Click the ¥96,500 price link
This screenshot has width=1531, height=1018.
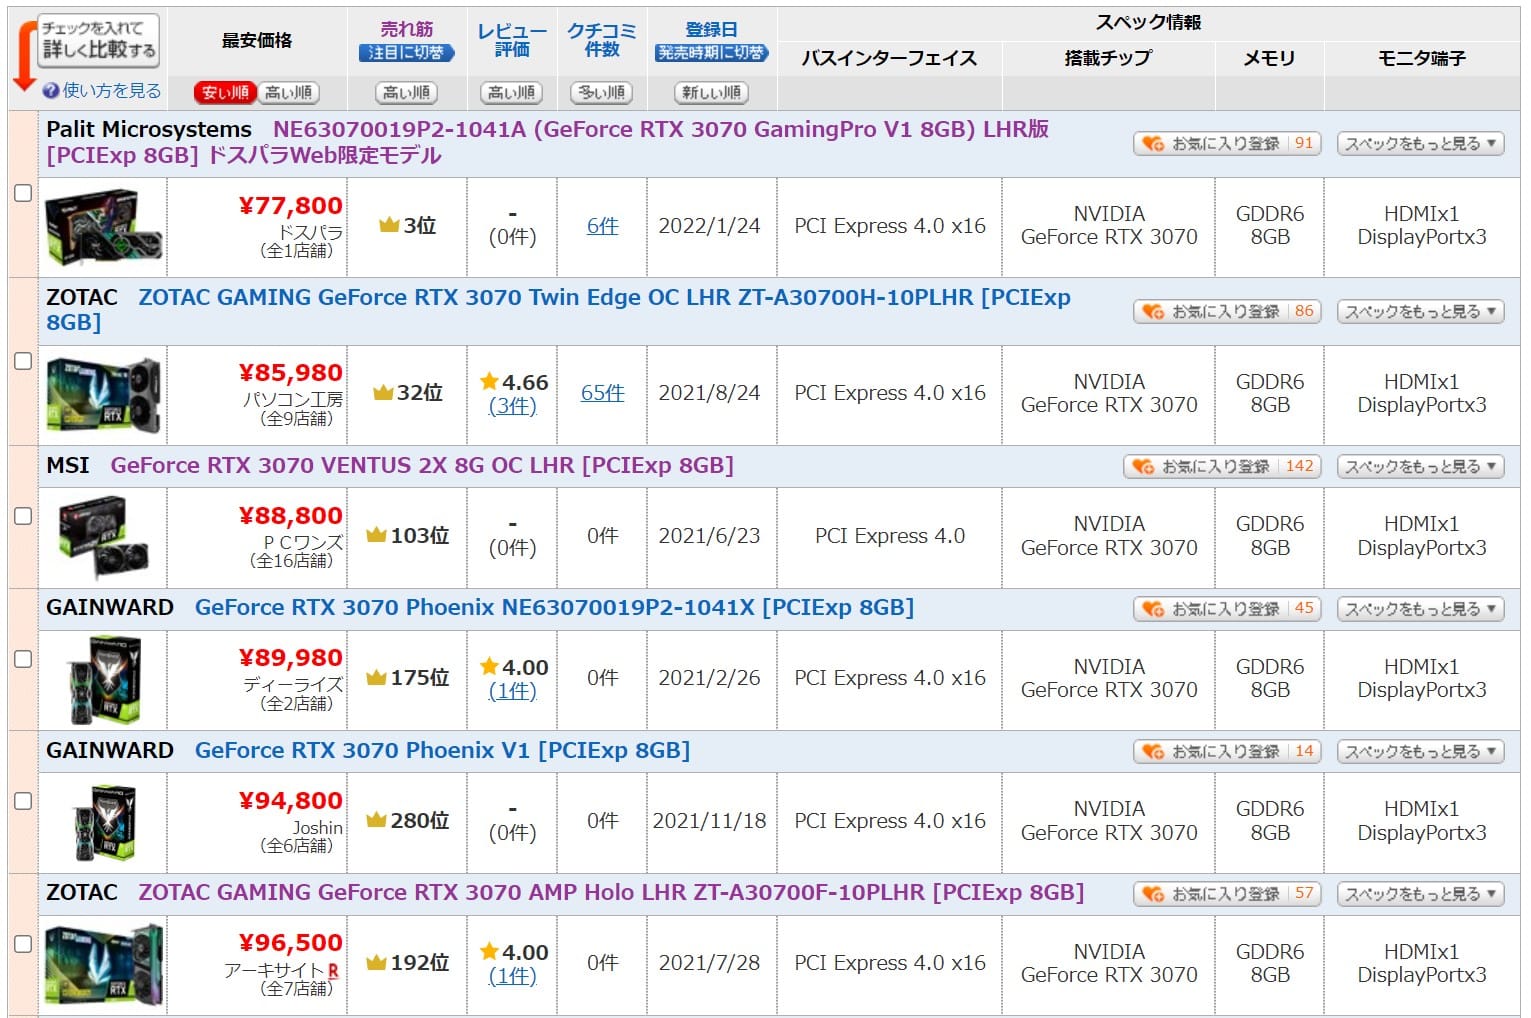point(291,943)
